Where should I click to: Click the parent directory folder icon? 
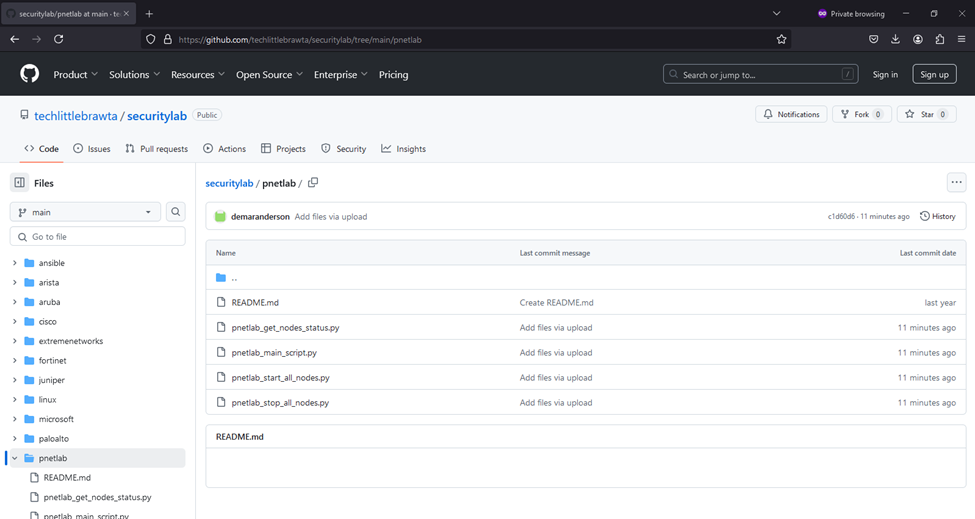(x=221, y=277)
